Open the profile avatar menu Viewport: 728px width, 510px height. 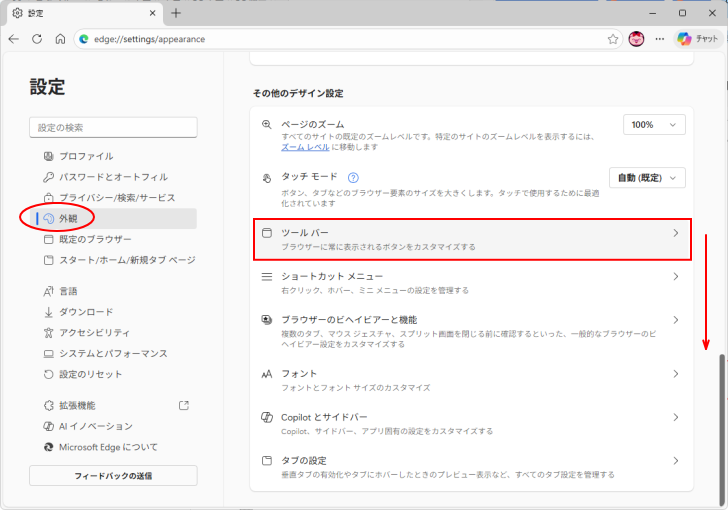(636, 39)
